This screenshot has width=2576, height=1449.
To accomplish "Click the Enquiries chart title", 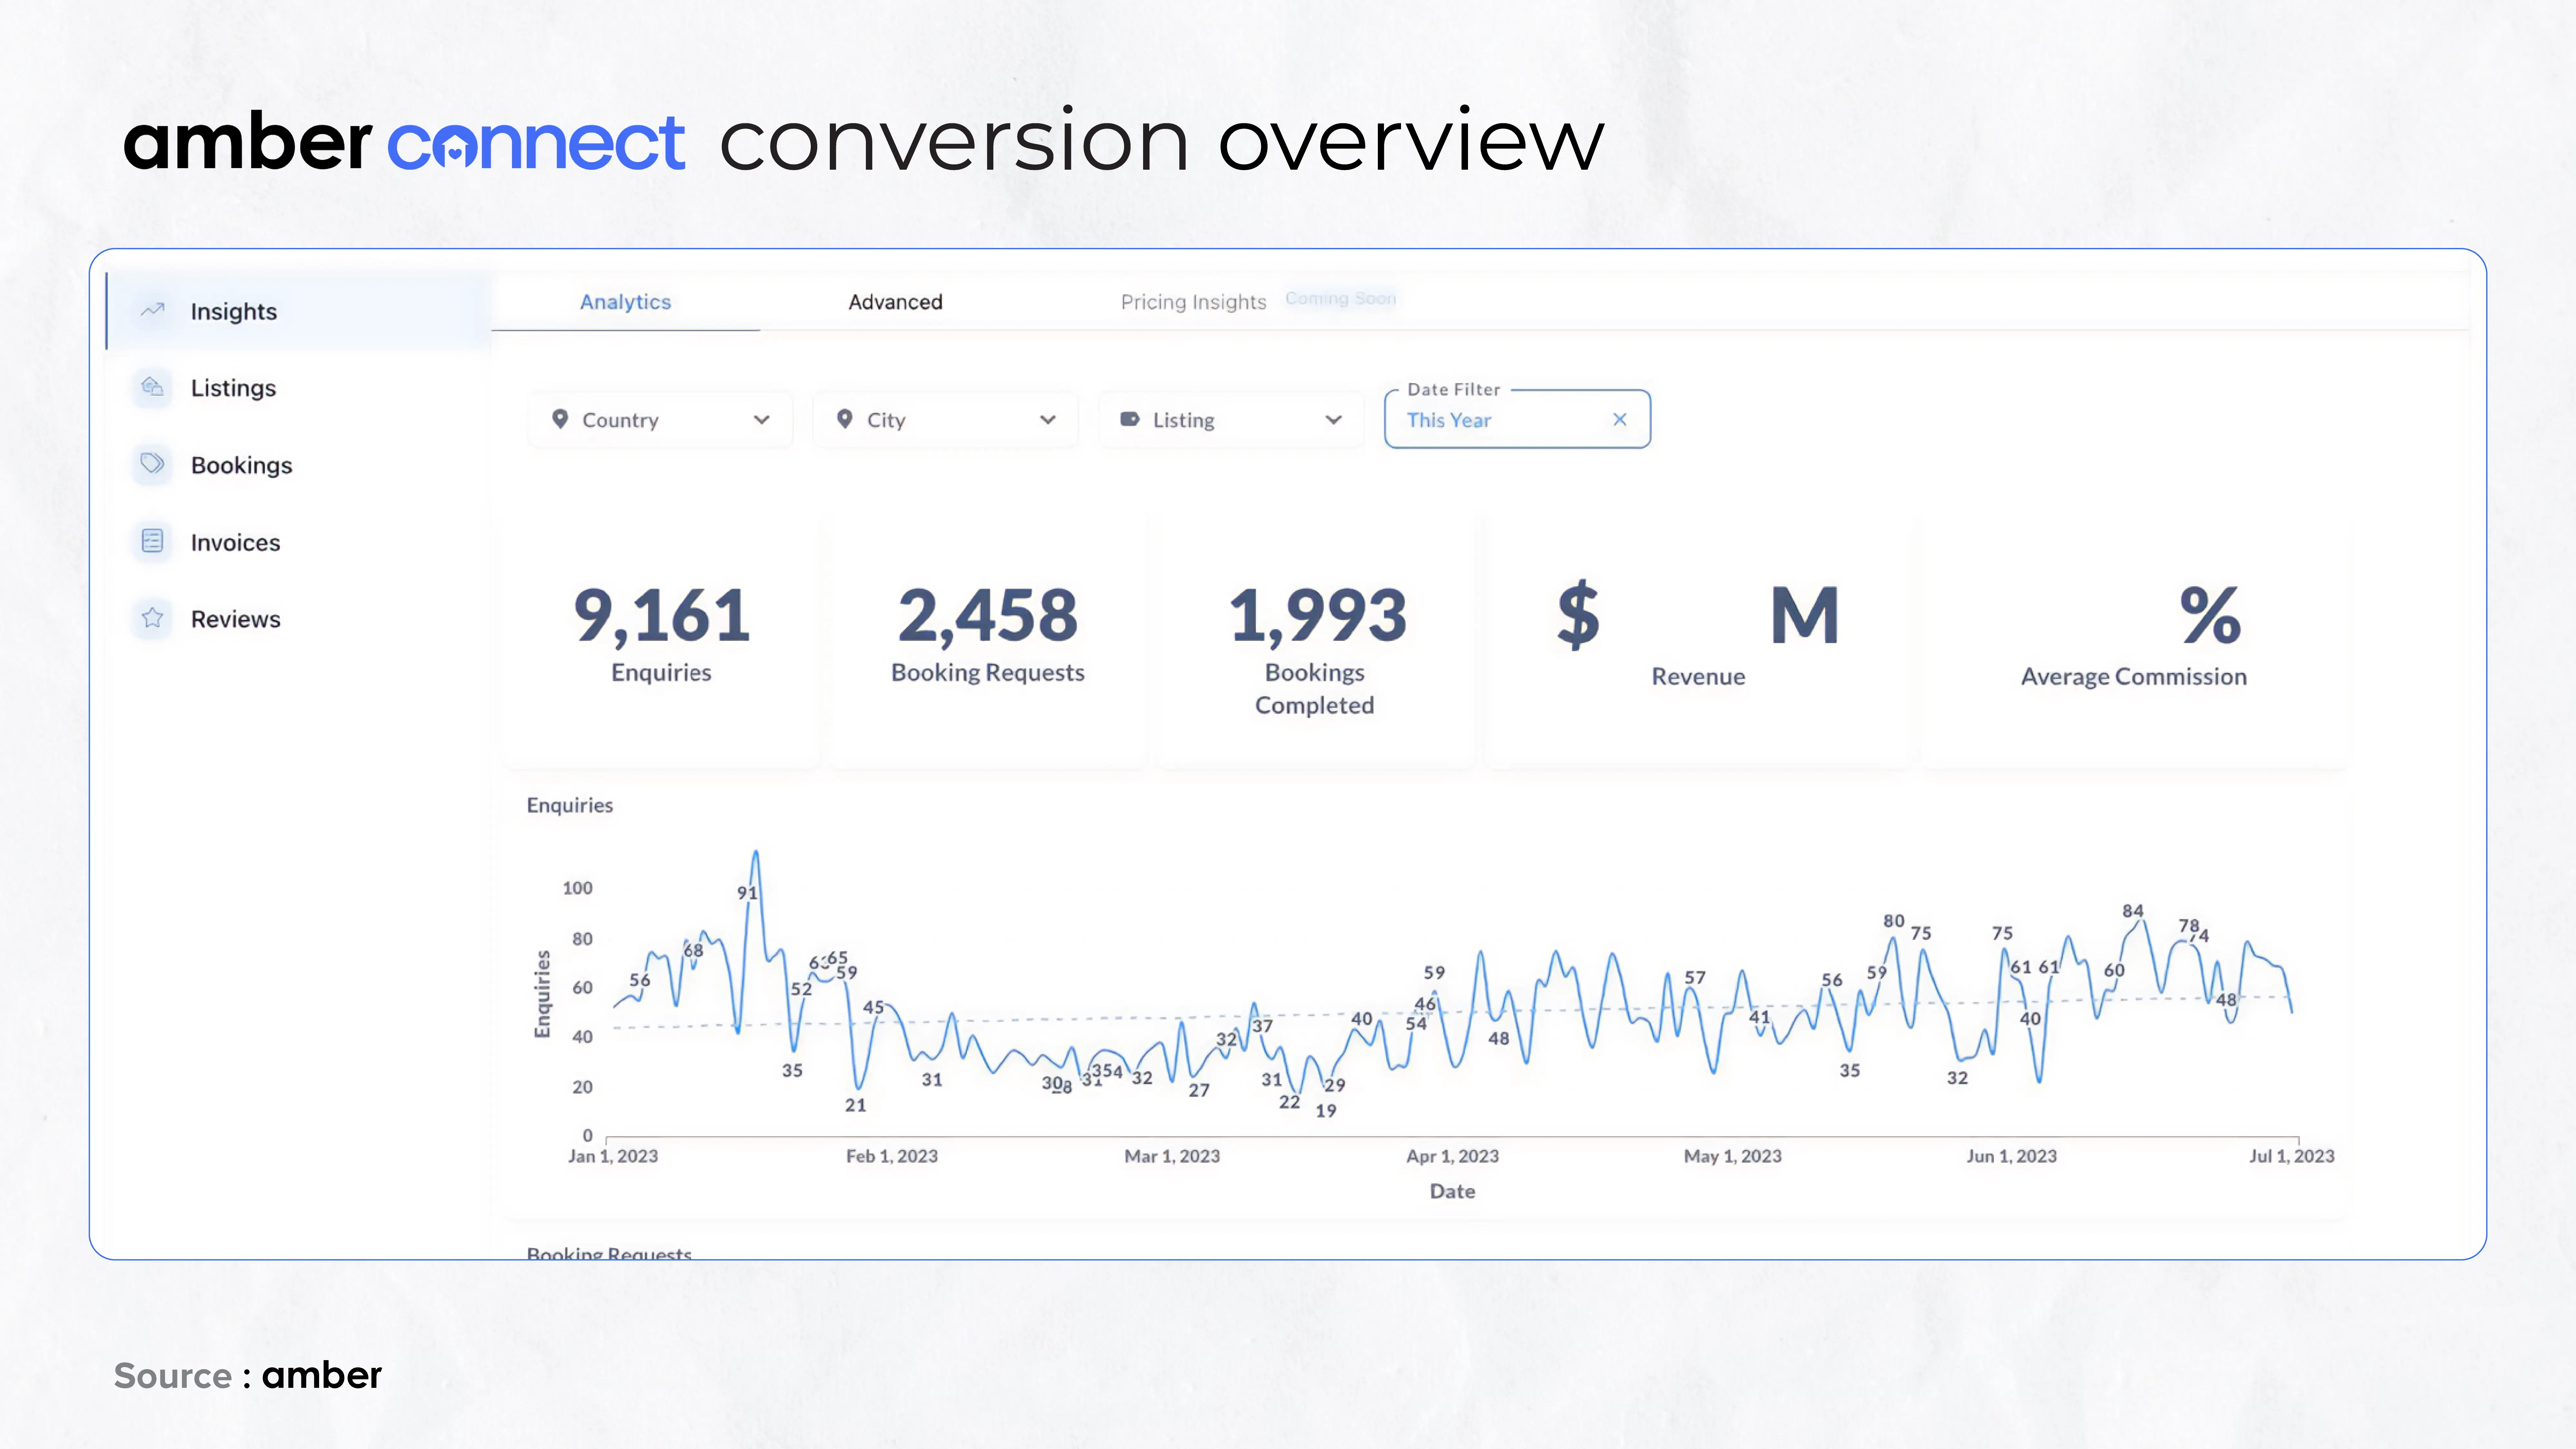I will pyautogui.click(x=570, y=805).
